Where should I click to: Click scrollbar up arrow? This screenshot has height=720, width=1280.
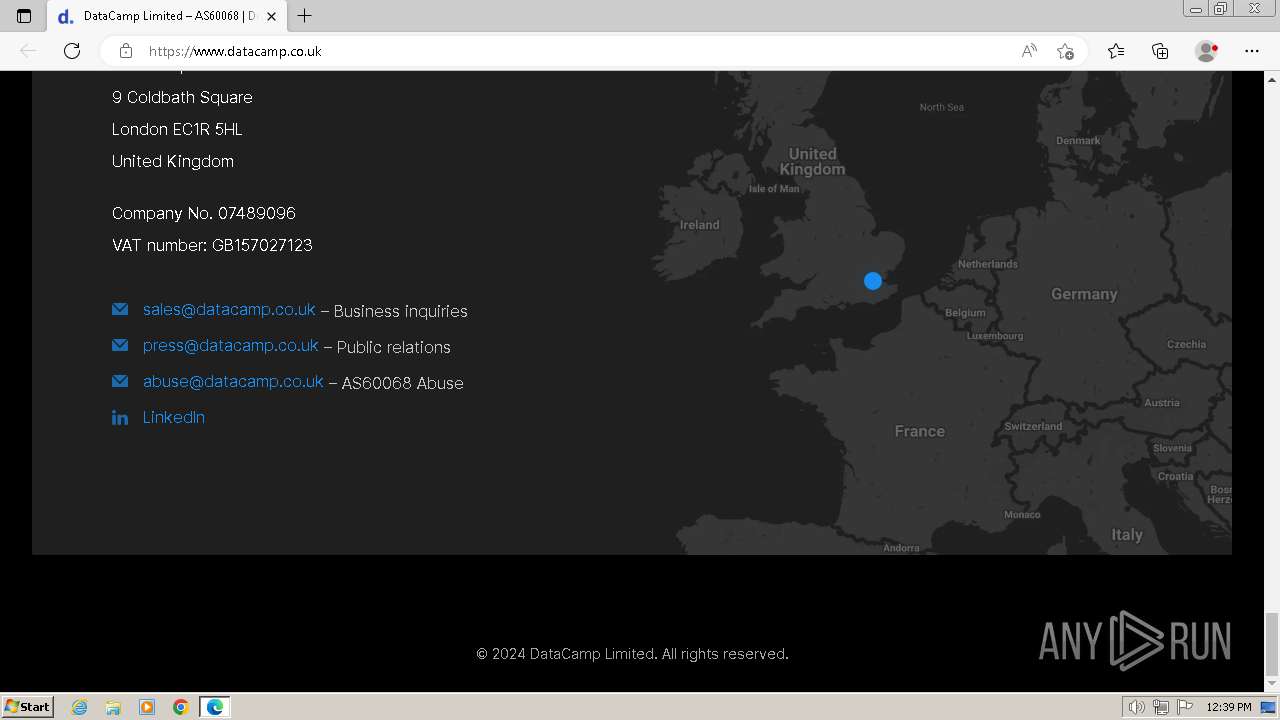(1272, 78)
